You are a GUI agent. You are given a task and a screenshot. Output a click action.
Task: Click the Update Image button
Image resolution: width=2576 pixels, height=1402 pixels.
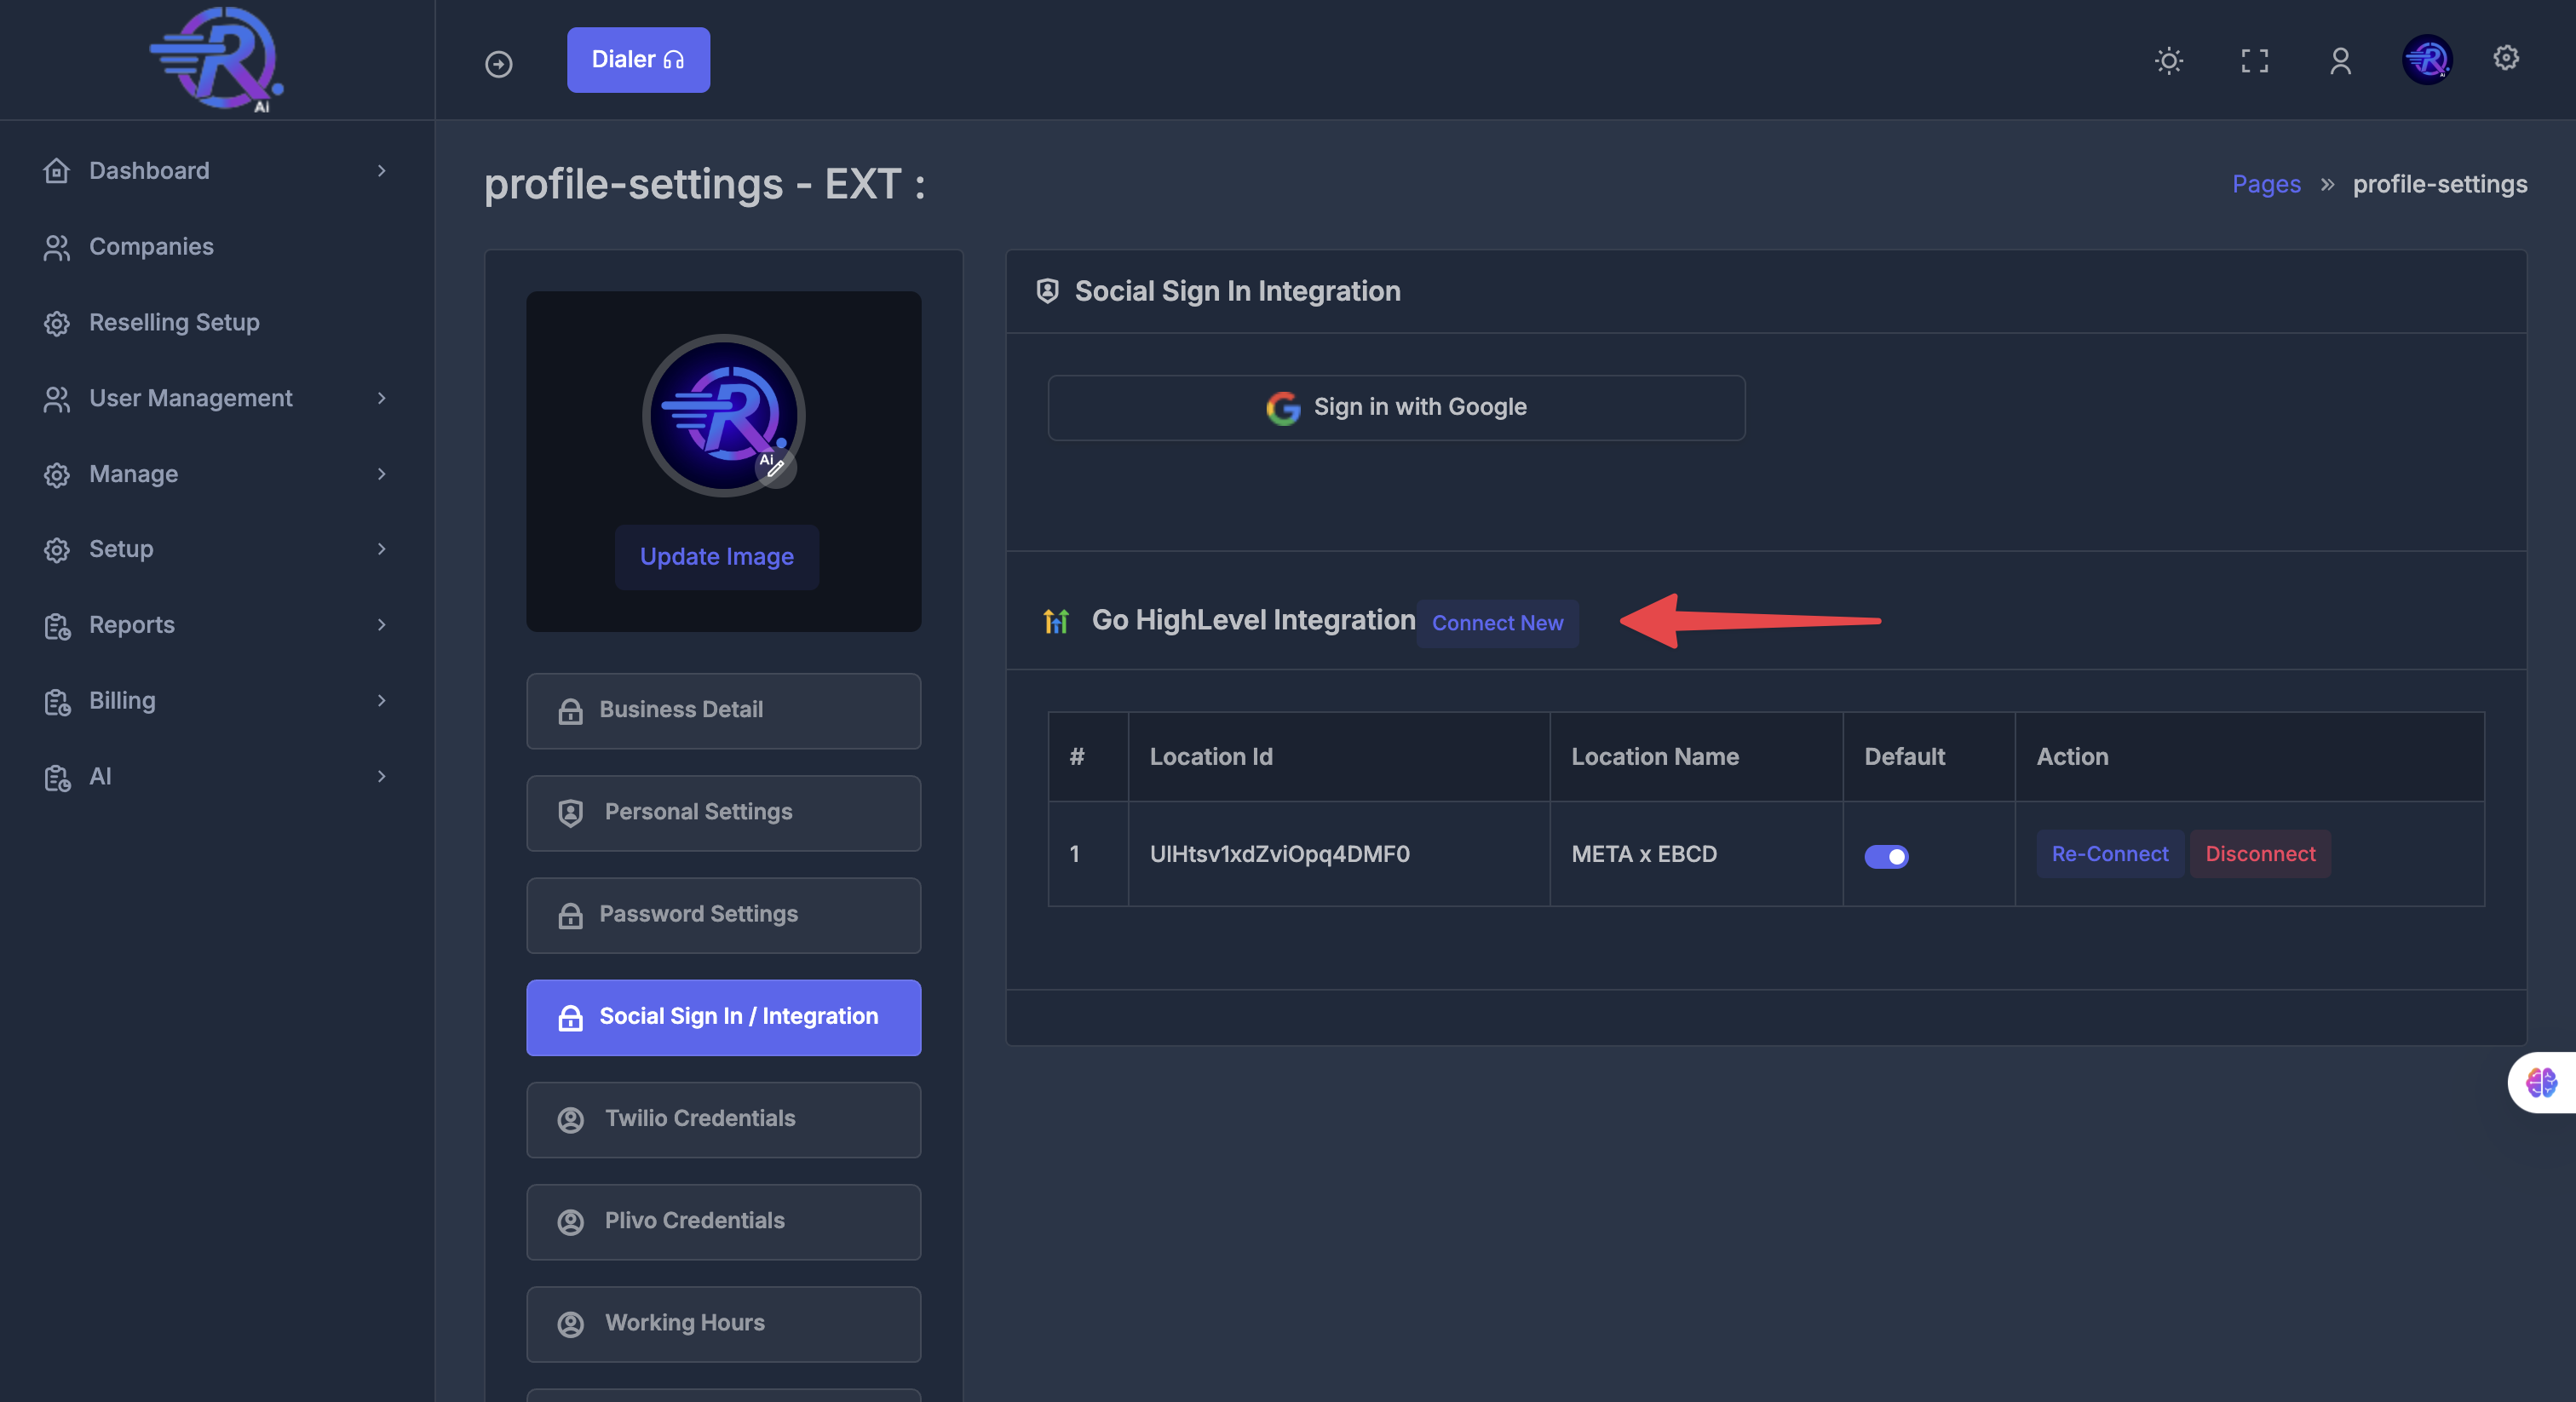pos(717,557)
